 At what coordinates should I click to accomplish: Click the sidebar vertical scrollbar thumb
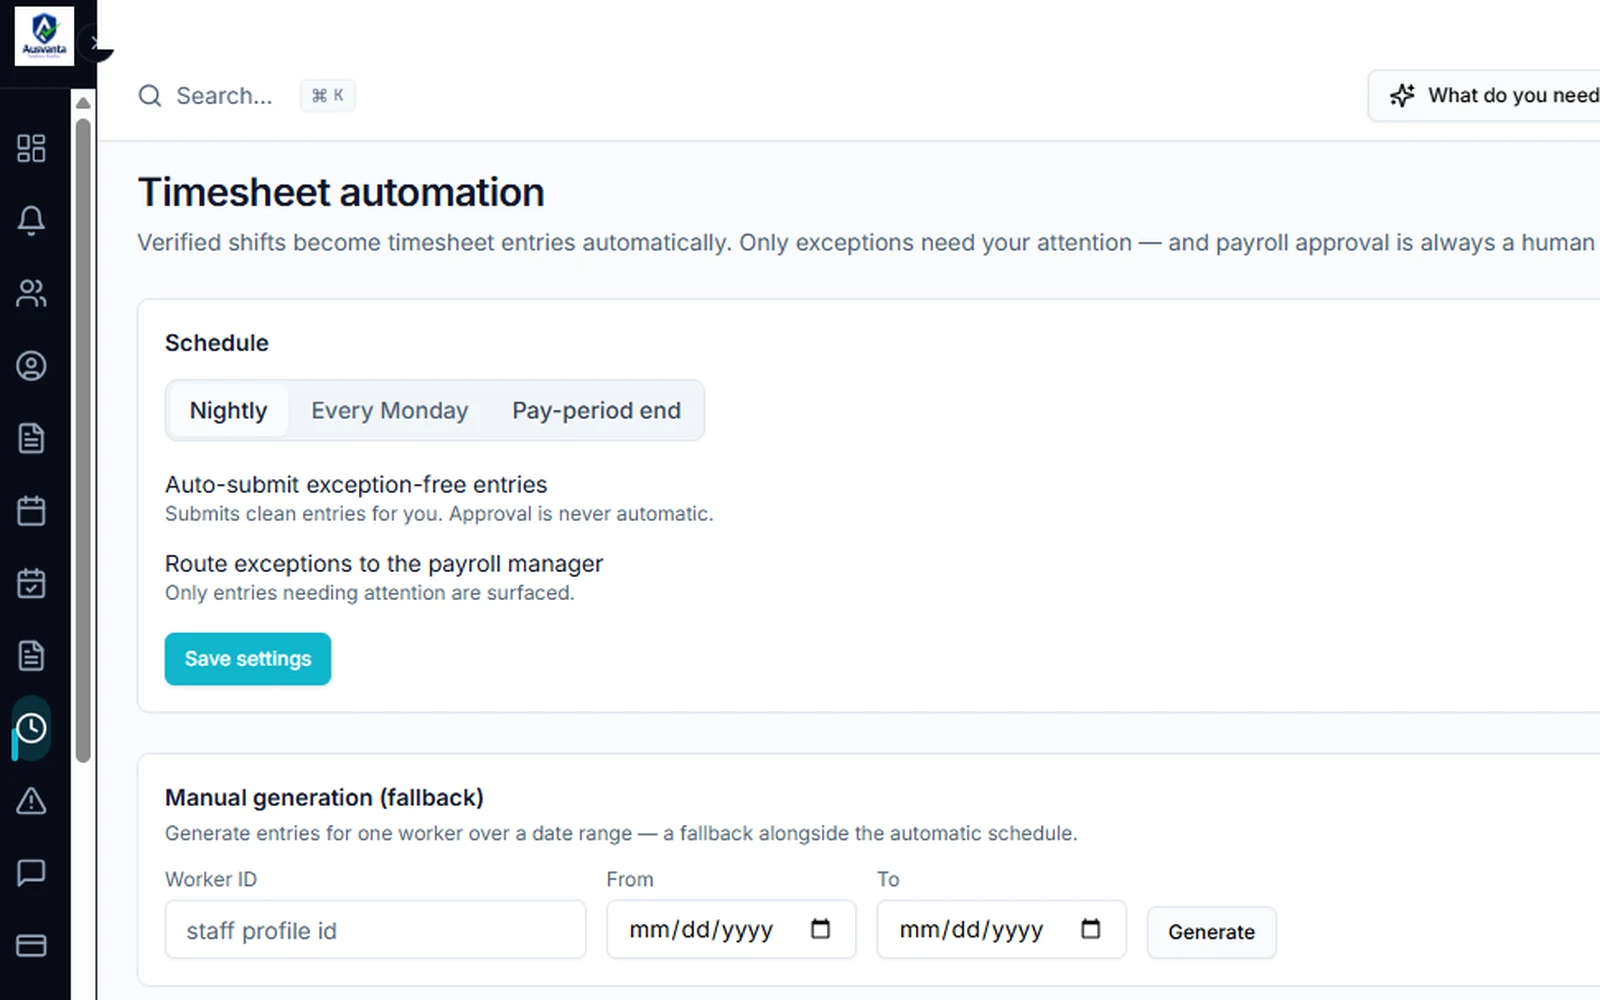(x=83, y=440)
